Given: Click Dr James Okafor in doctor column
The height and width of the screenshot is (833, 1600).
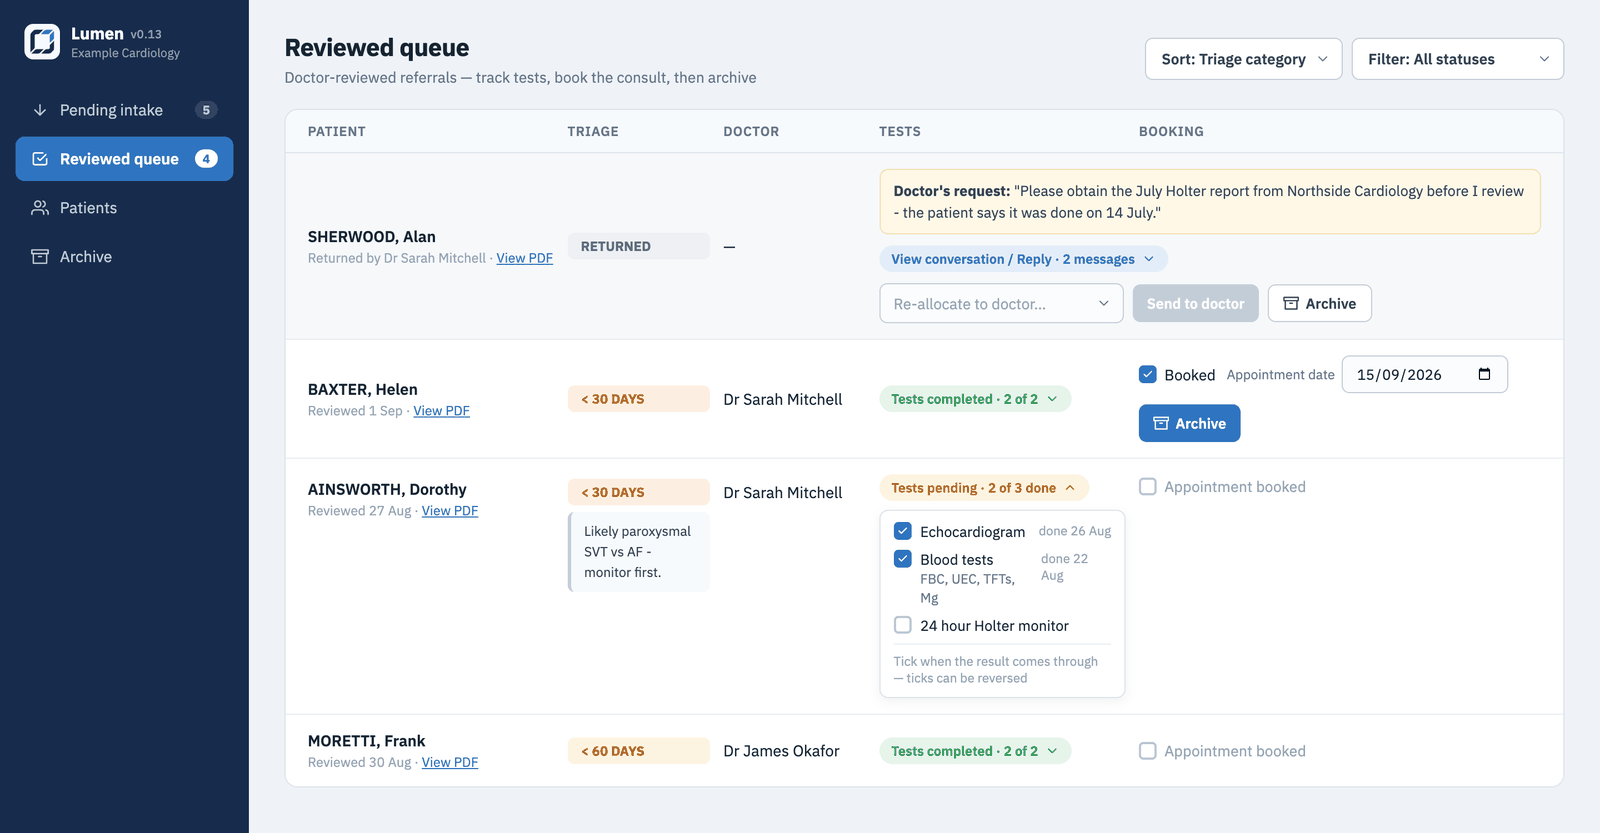Looking at the screenshot, I should 782,751.
